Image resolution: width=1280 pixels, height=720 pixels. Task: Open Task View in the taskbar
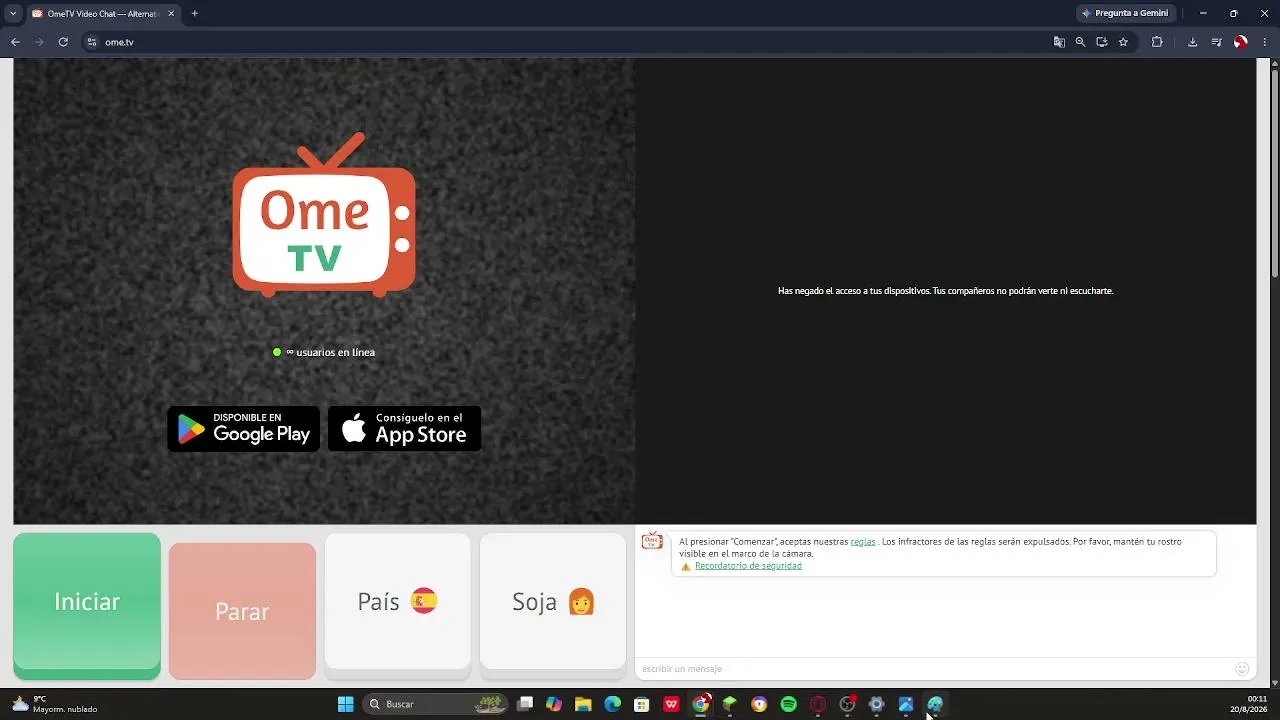(x=525, y=704)
